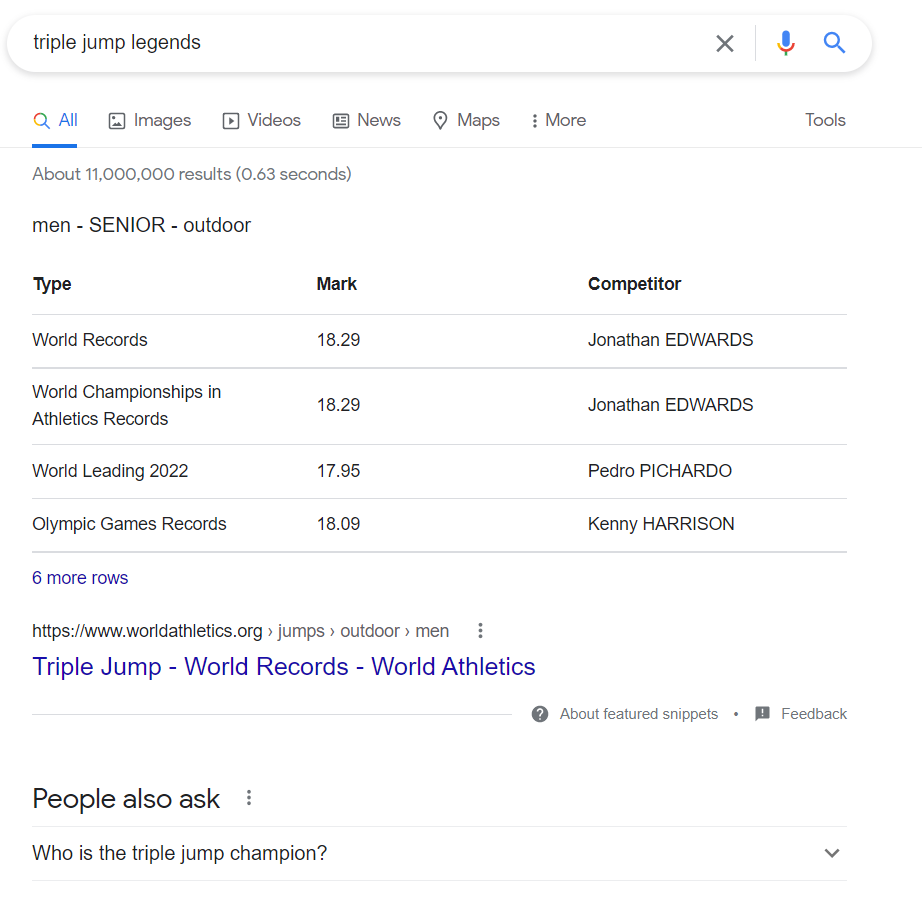
Task: Click 'World Championships in Athletics Records' cell
Action: pos(126,405)
